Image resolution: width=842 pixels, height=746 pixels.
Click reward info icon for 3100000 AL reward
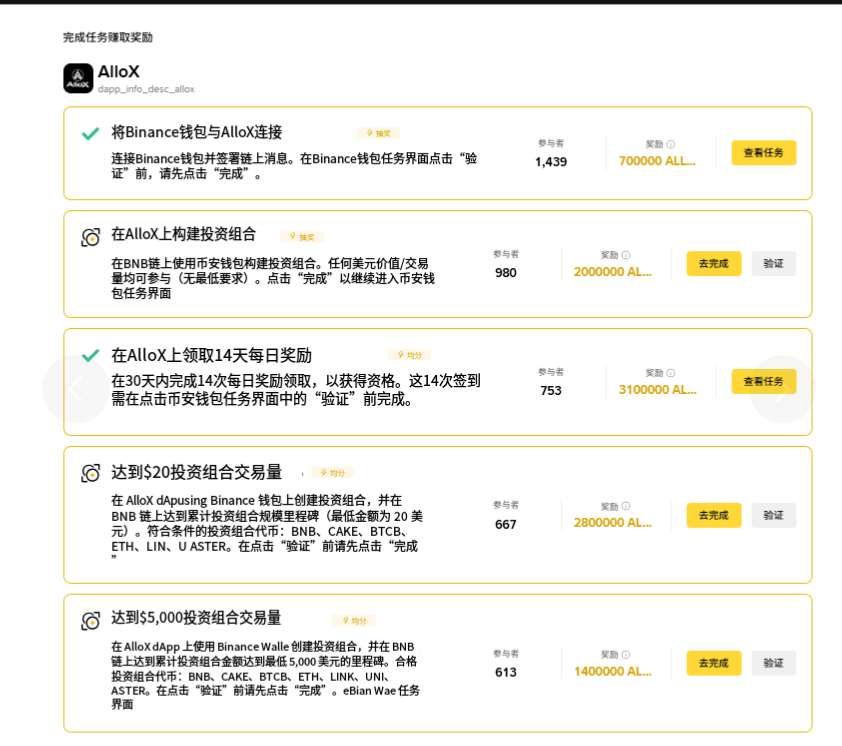(671, 373)
